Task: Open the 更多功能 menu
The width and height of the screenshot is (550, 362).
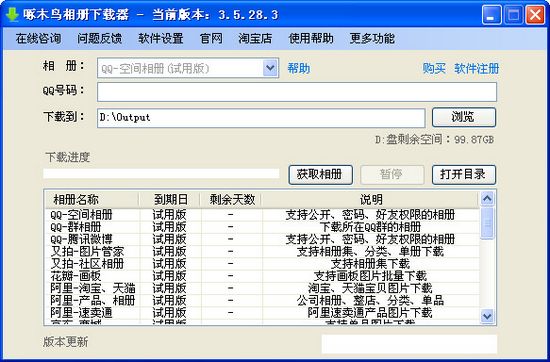Action: pos(372,38)
